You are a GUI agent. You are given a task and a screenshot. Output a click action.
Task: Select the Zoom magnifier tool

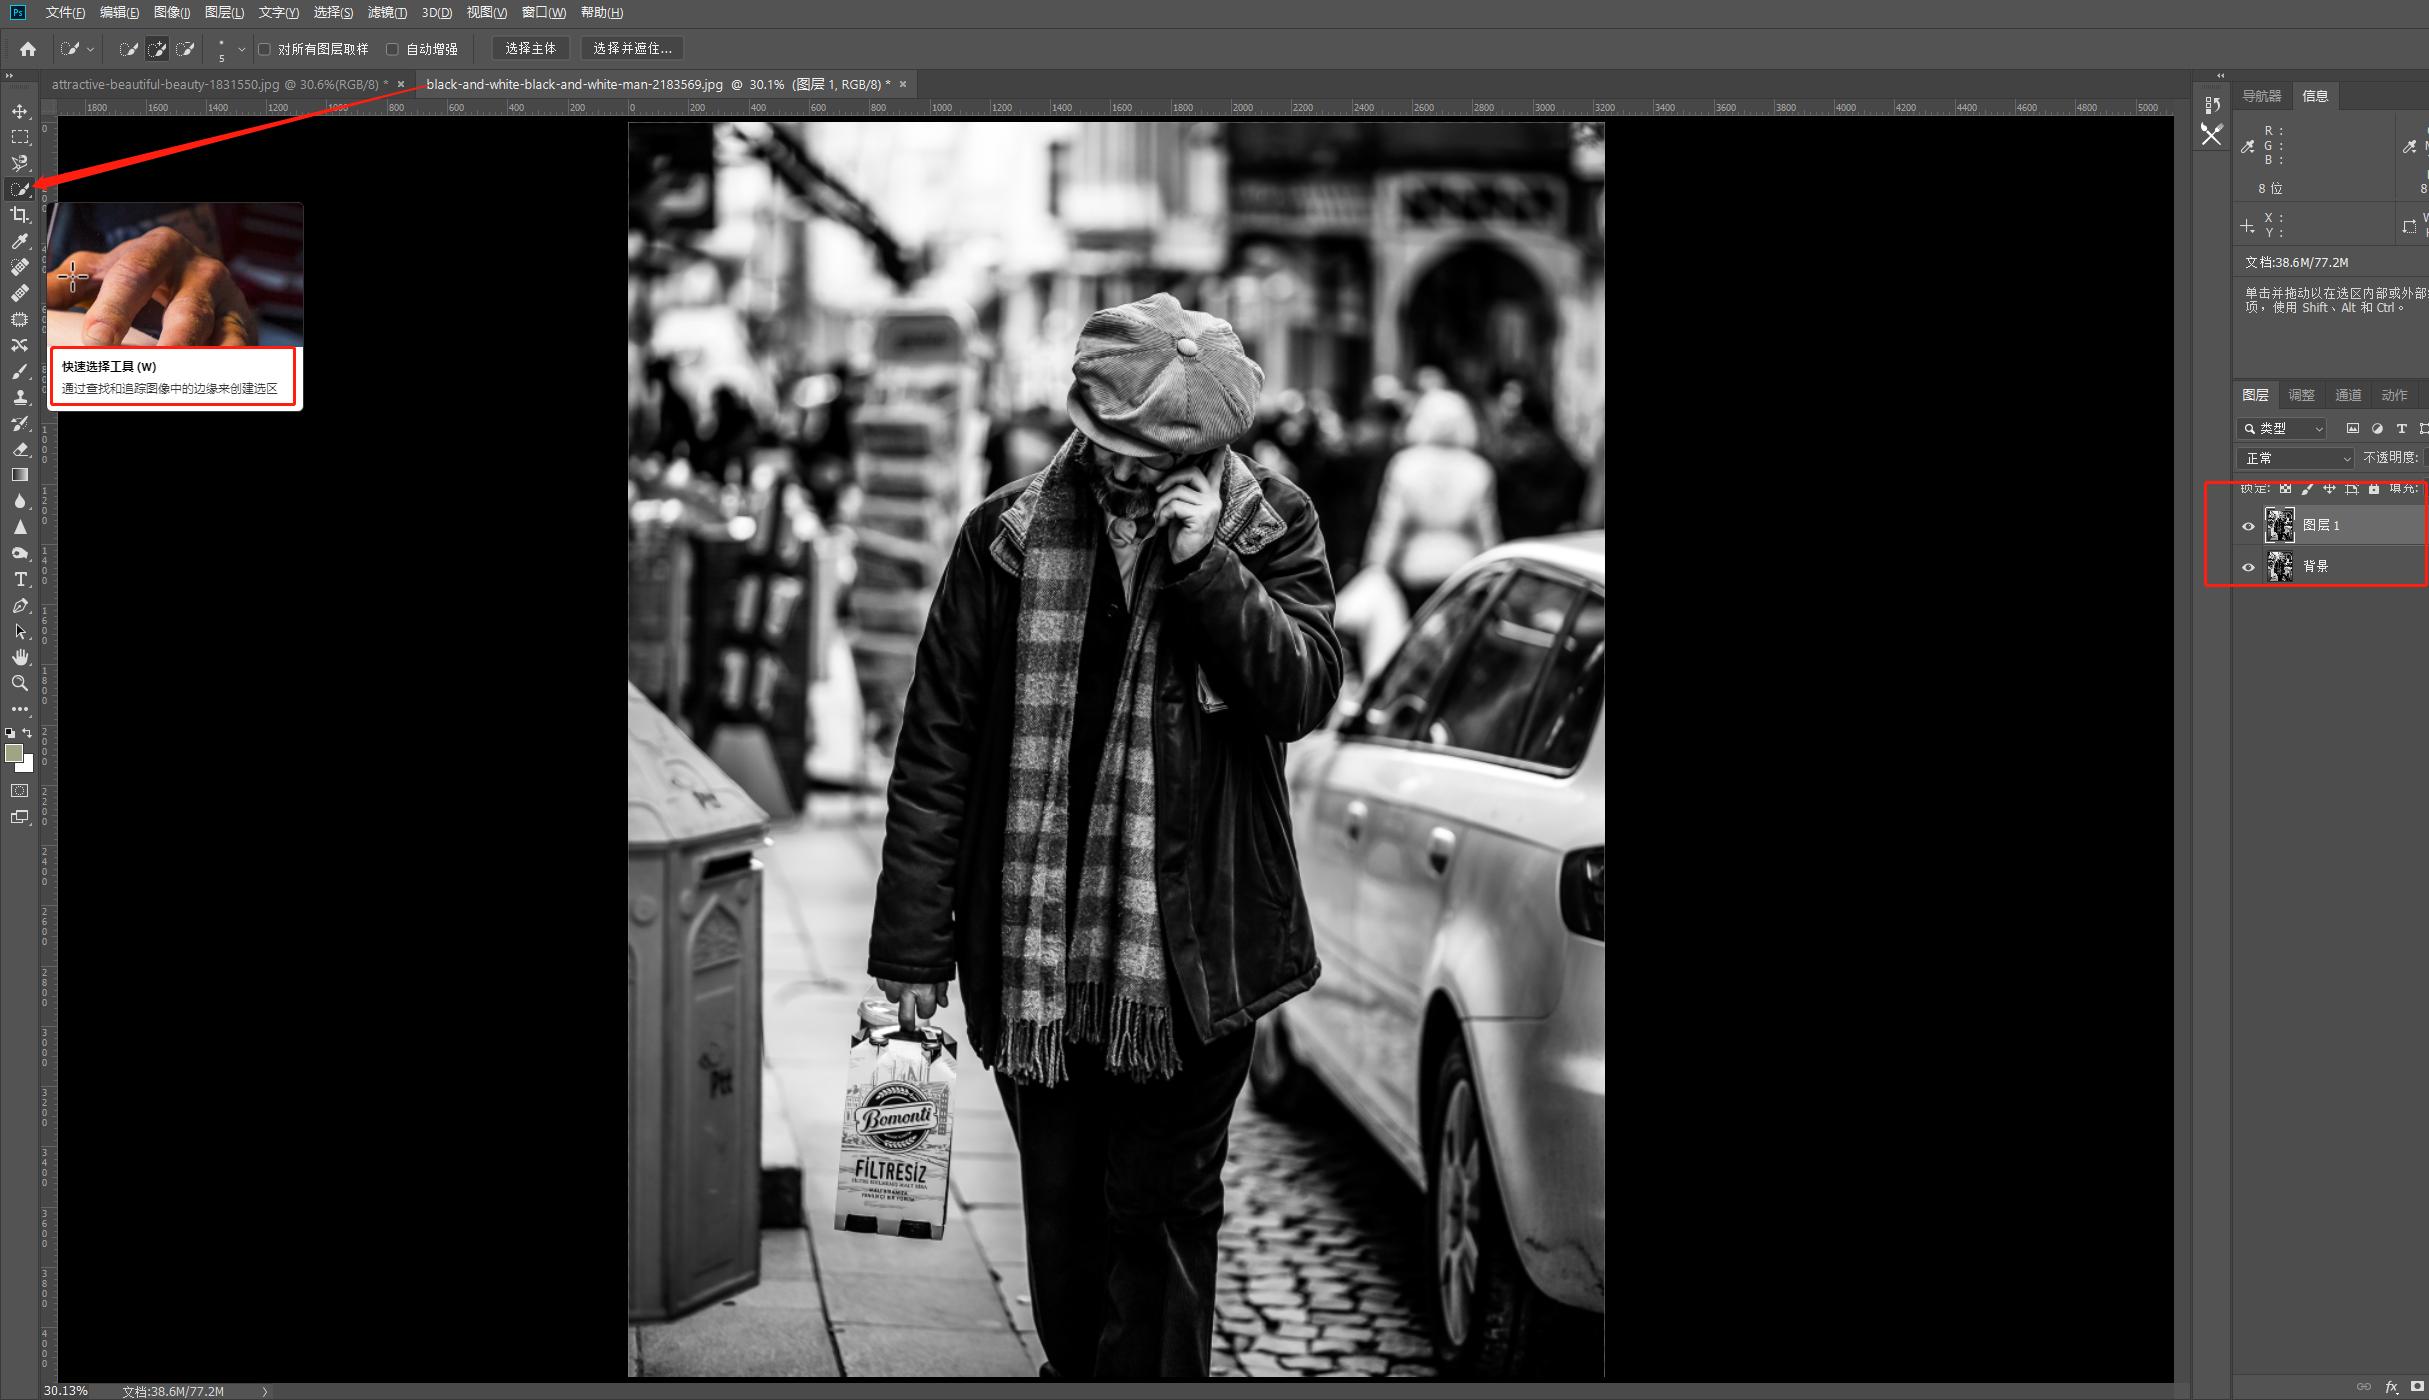(20, 683)
